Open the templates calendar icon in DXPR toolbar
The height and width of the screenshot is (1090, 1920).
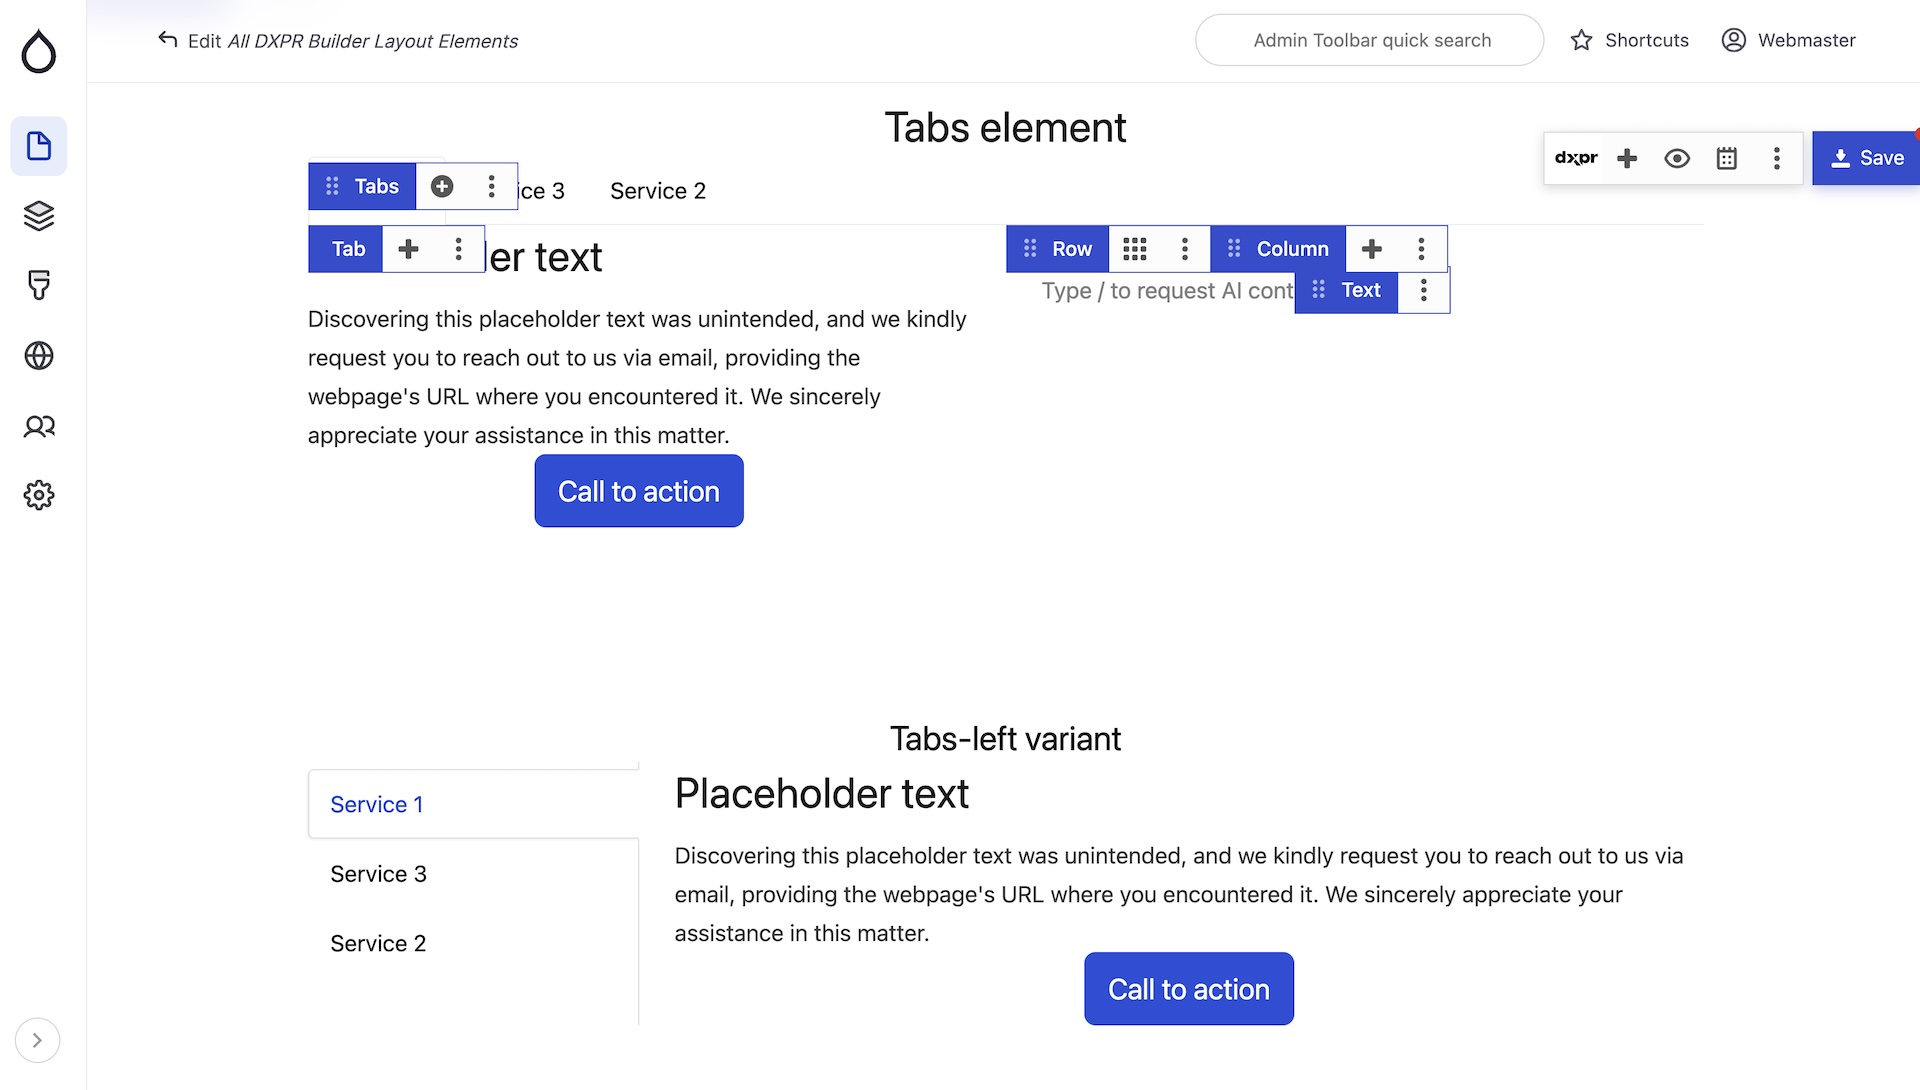coord(1727,158)
